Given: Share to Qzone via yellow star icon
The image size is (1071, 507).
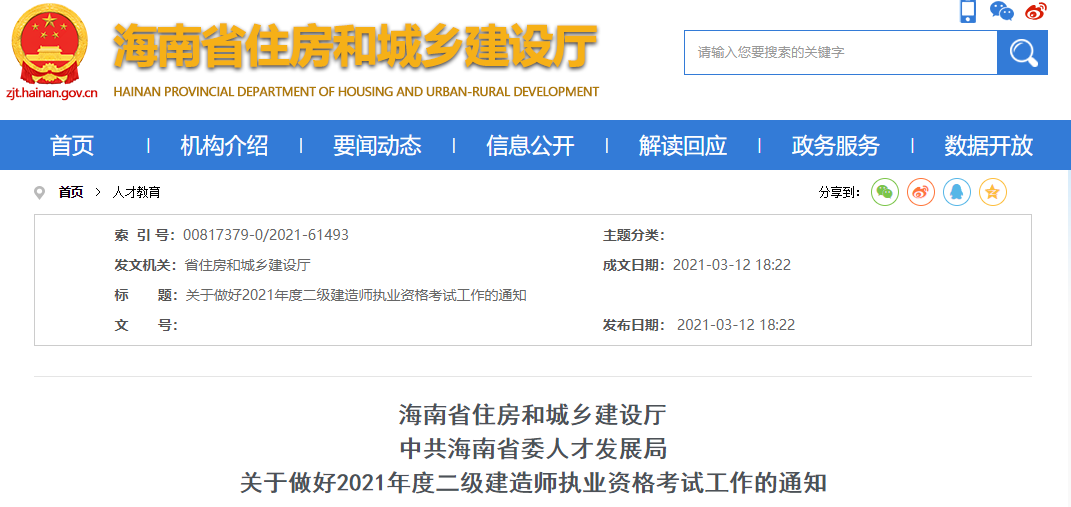Looking at the screenshot, I should coord(993,192).
